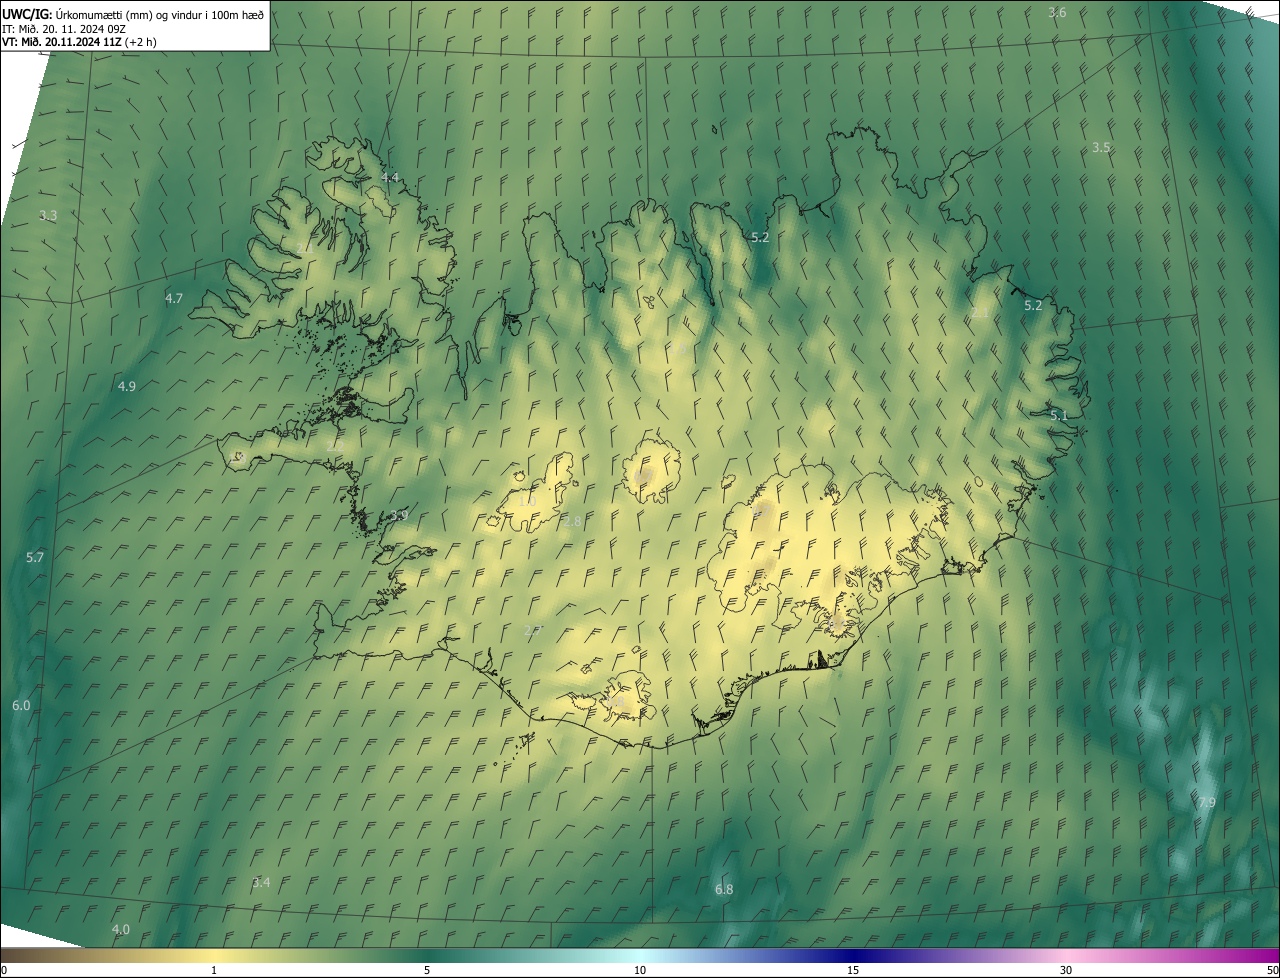
Task: Click the 5.1 value label on the east coast
Action: (1059, 415)
